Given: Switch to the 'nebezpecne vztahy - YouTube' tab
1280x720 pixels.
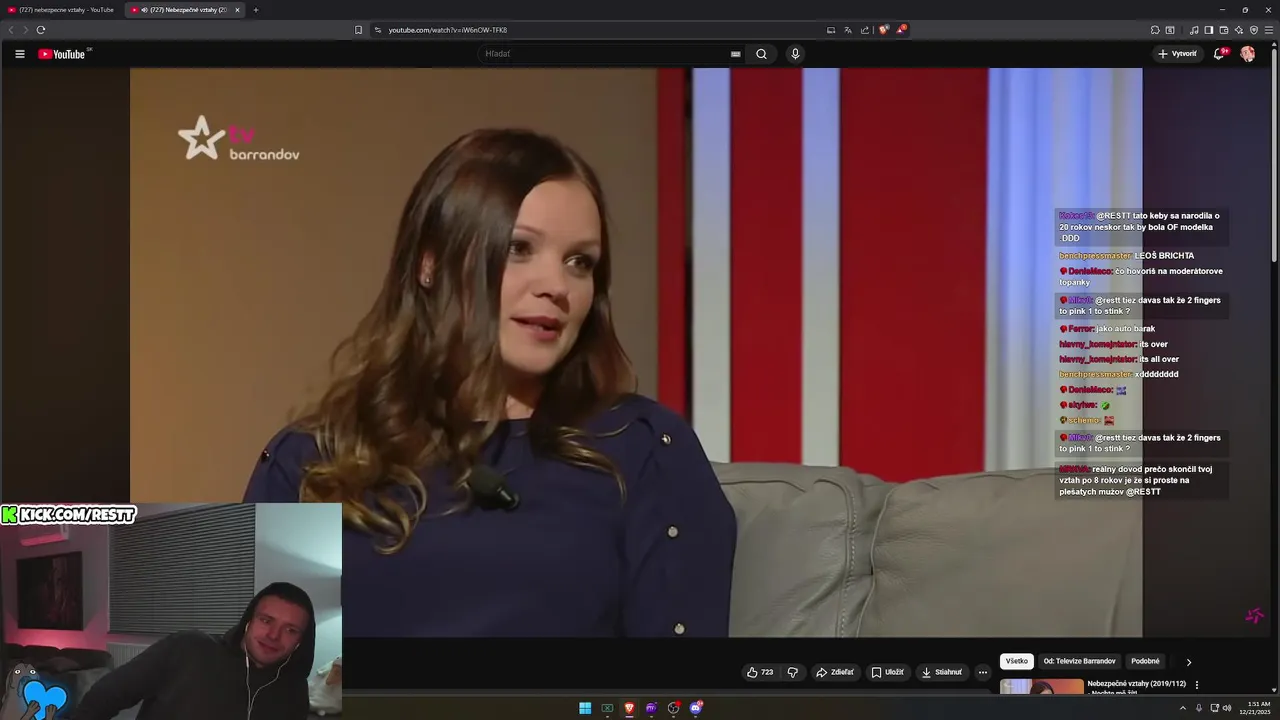Looking at the screenshot, I should (61, 10).
